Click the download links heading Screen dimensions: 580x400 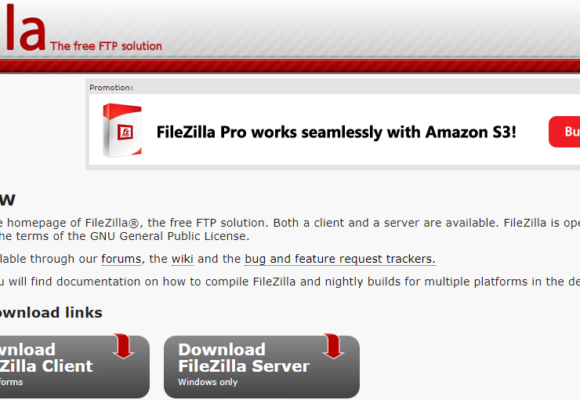tap(51, 313)
